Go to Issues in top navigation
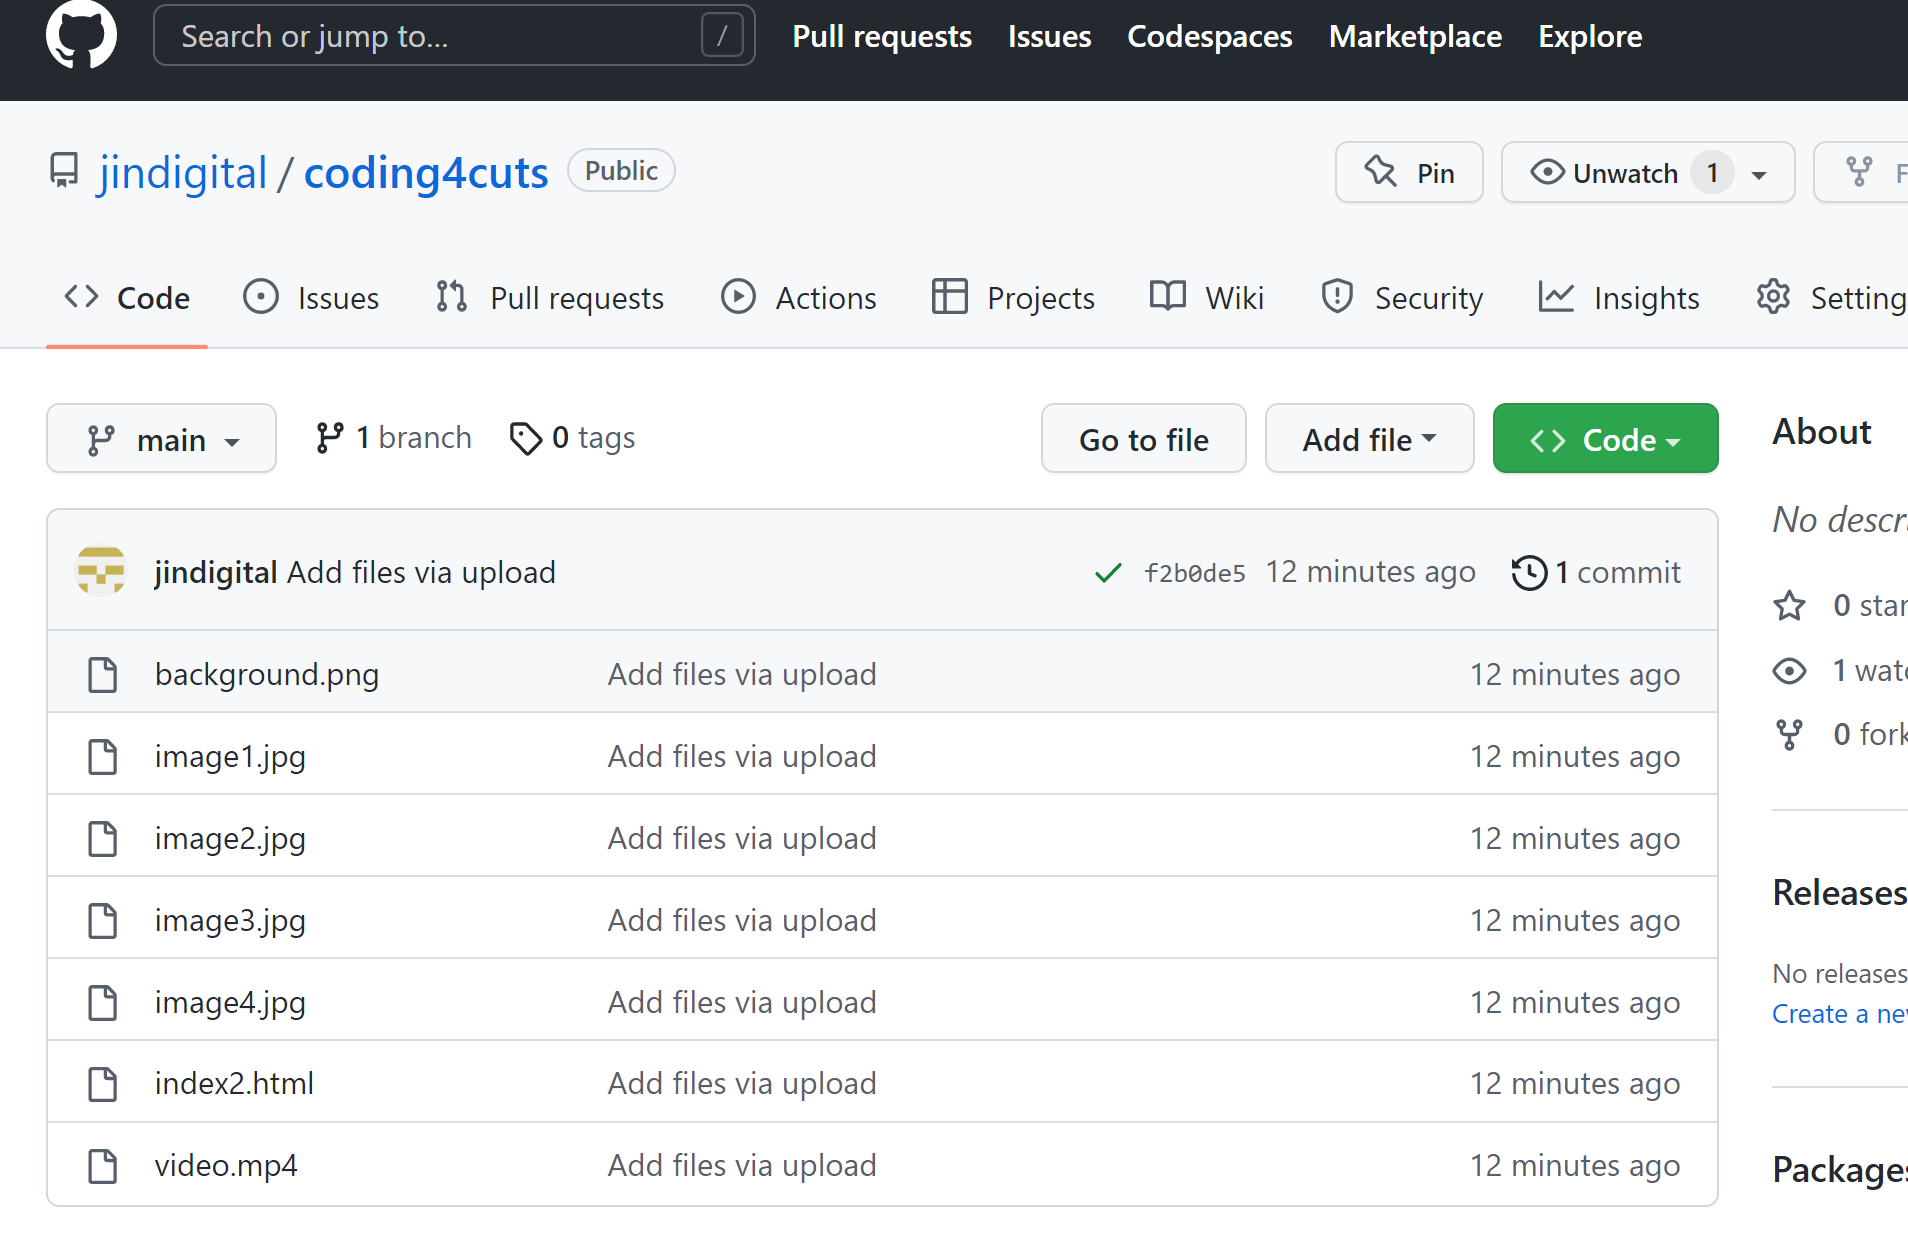1908x1240 pixels. 1049,36
